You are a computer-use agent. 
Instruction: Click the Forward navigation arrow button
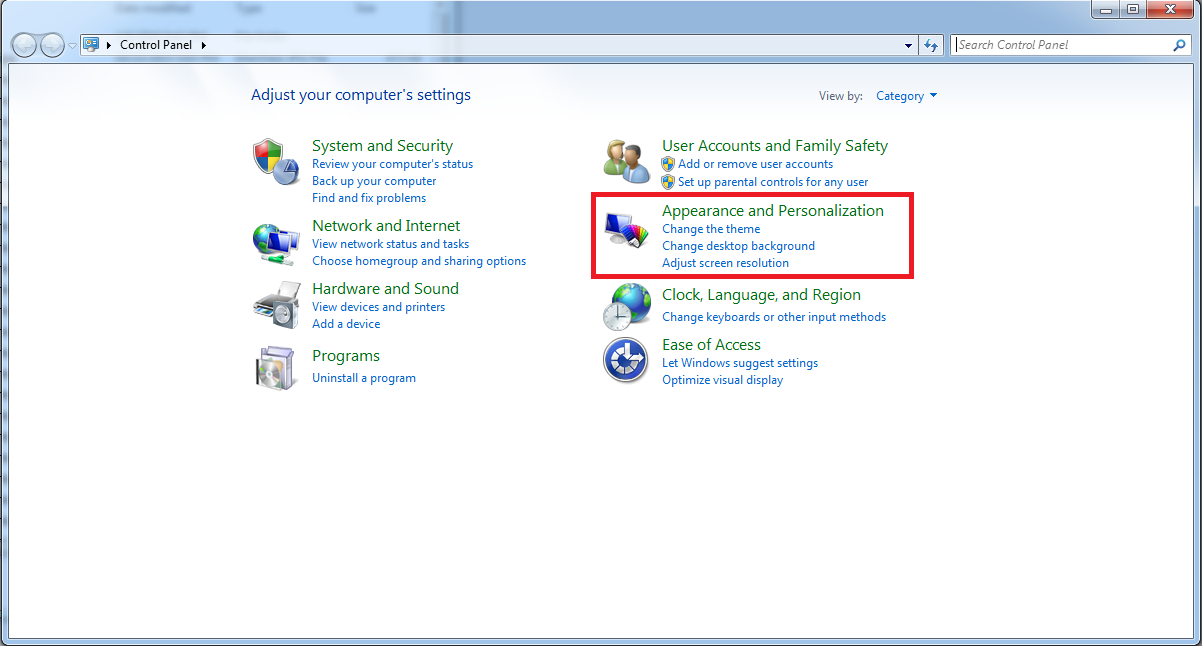point(52,45)
